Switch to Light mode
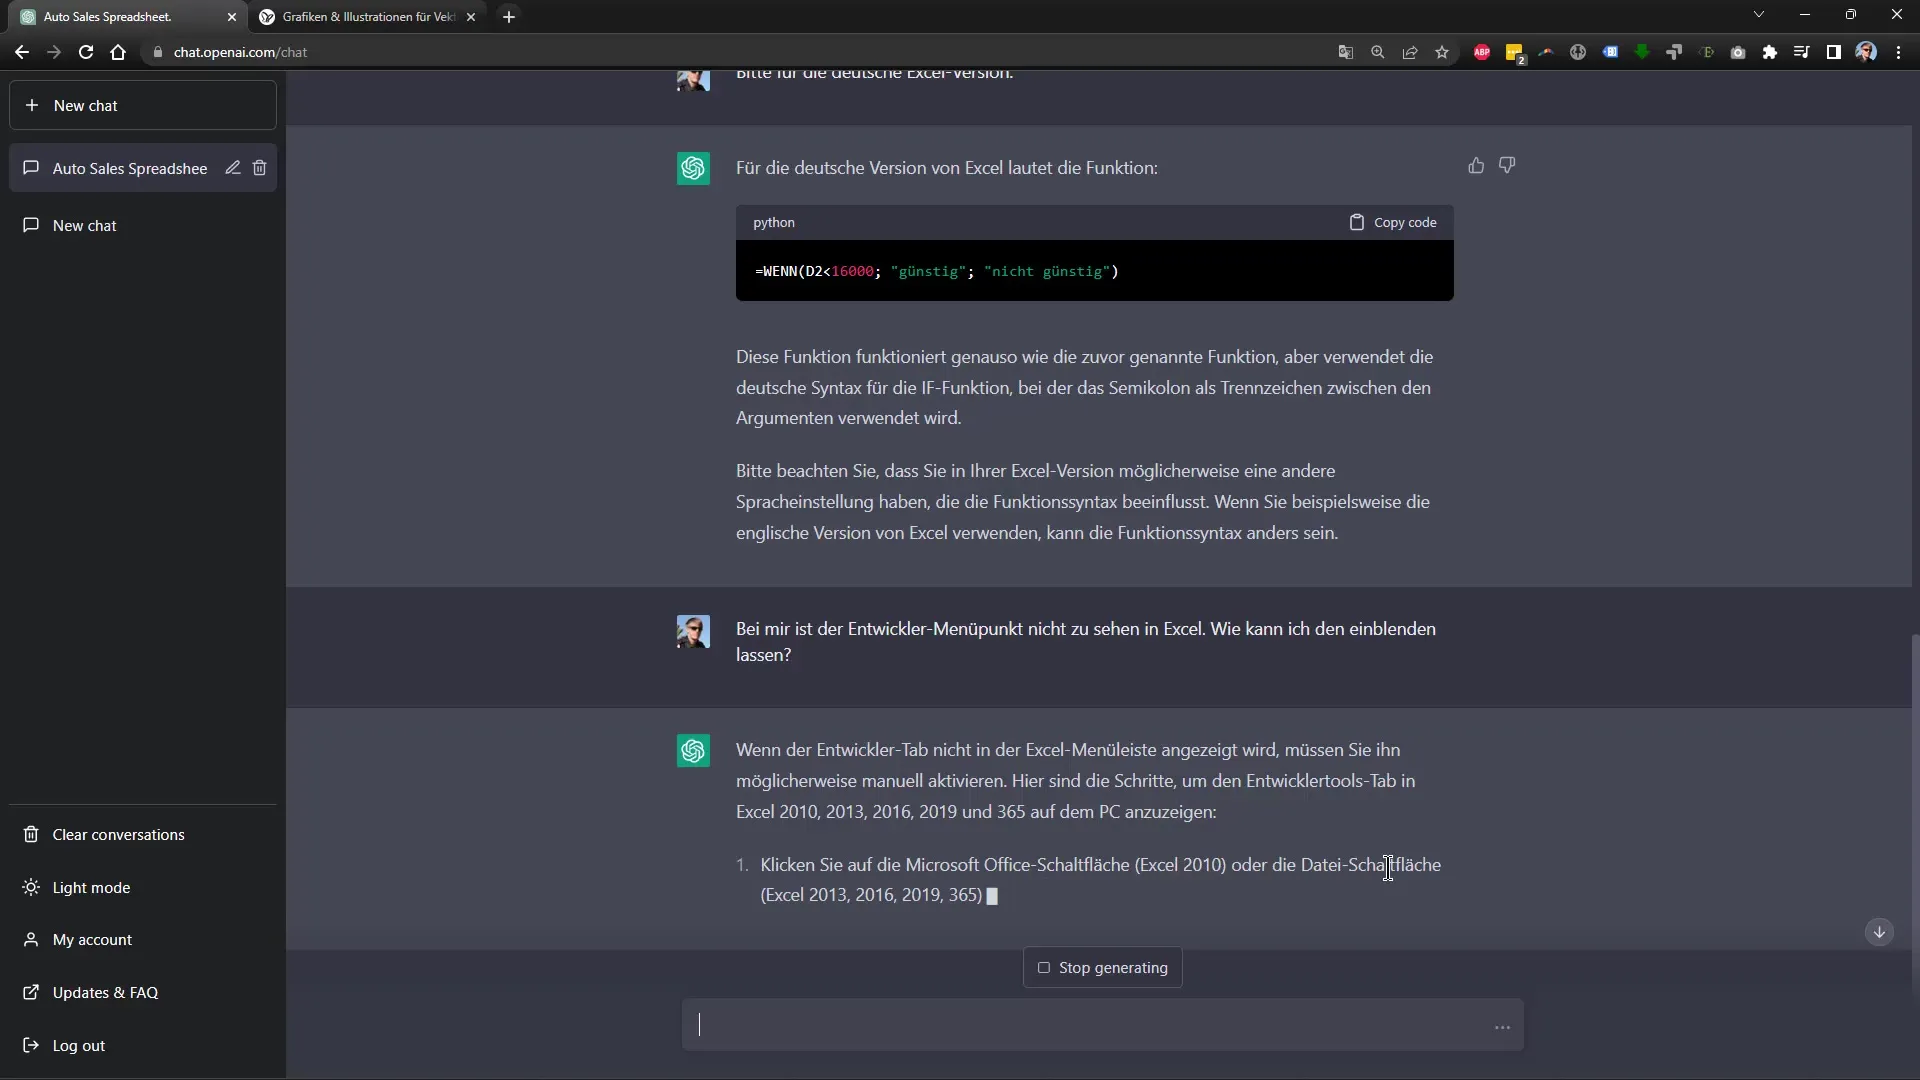This screenshot has width=1920, height=1080. click(x=143, y=887)
